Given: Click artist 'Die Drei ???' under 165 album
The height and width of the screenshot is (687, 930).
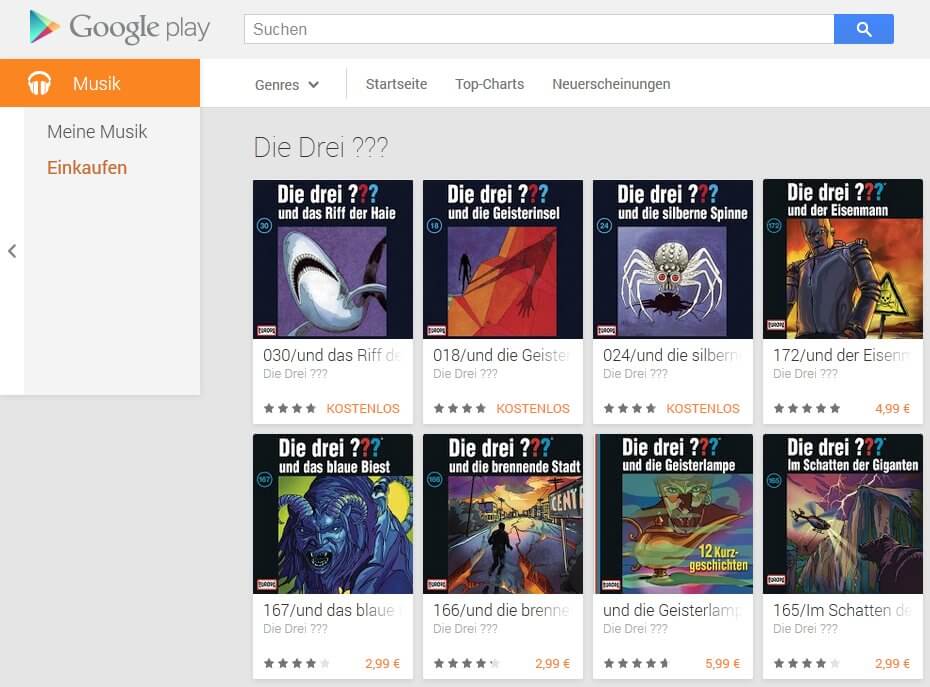Looking at the screenshot, I should point(805,629).
